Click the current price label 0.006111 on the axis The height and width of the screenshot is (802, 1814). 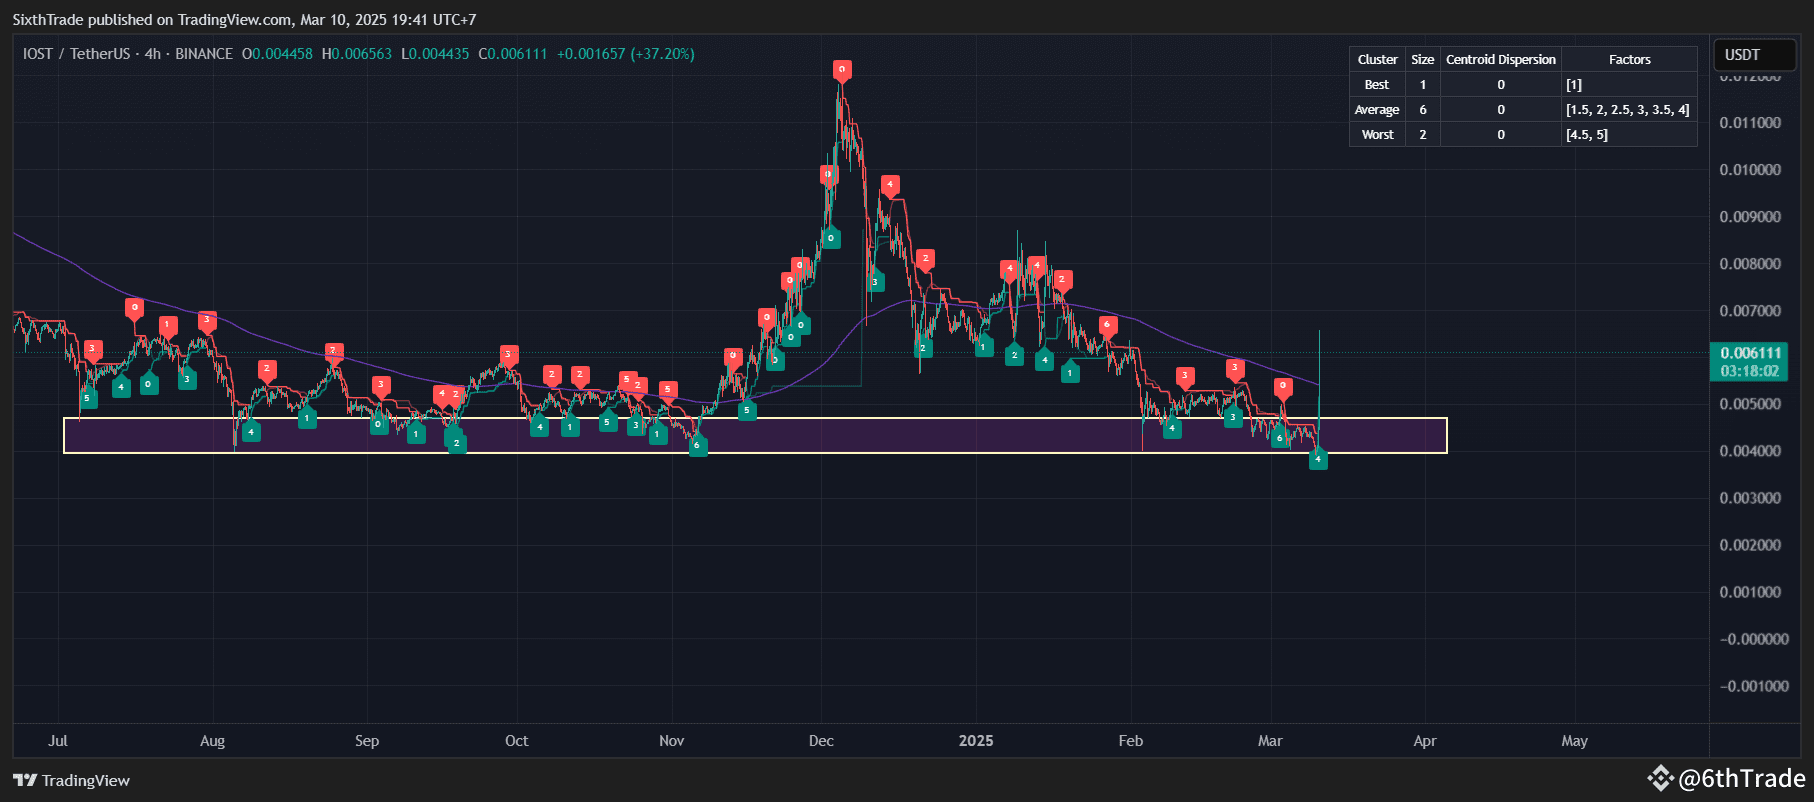tap(1750, 353)
